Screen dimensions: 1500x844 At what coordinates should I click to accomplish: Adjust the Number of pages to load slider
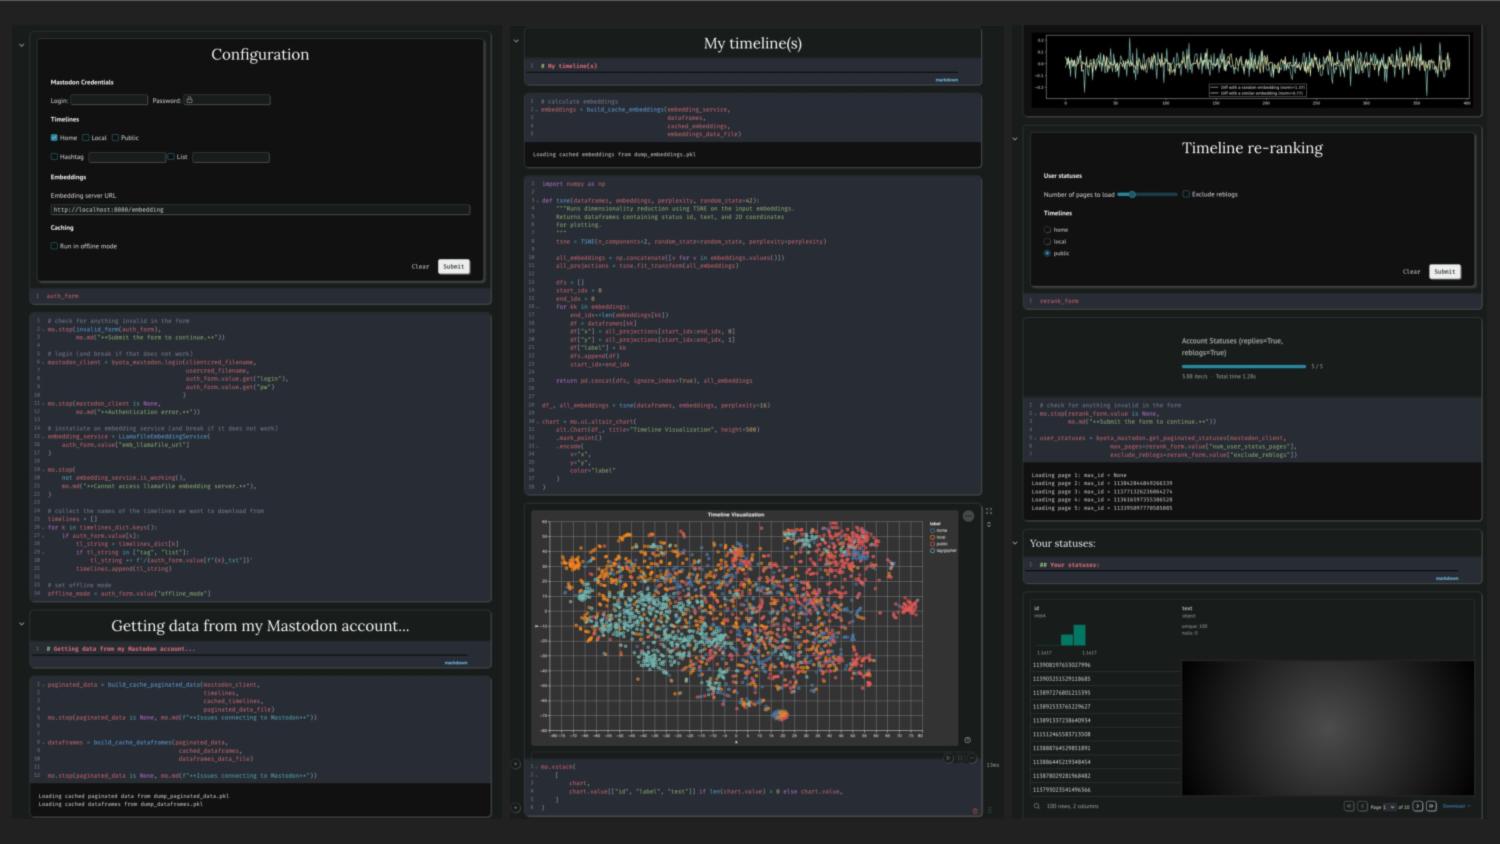[x=1132, y=195]
